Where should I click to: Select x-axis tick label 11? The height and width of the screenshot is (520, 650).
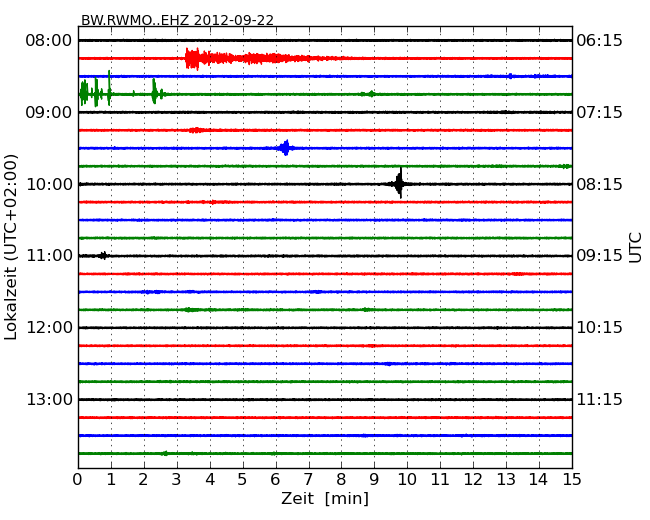440,479
